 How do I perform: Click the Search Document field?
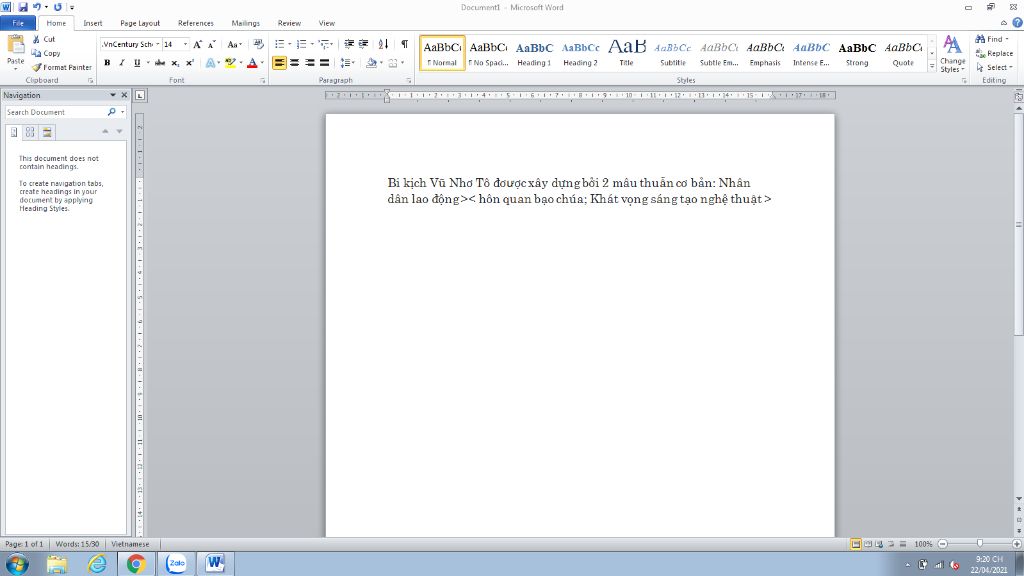tap(56, 112)
